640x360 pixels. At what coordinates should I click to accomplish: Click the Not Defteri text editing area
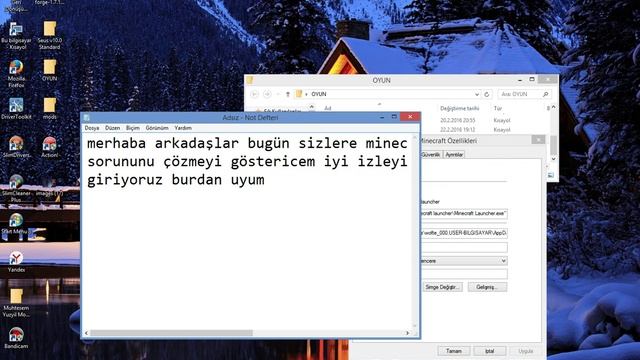click(x=247, y=231)
